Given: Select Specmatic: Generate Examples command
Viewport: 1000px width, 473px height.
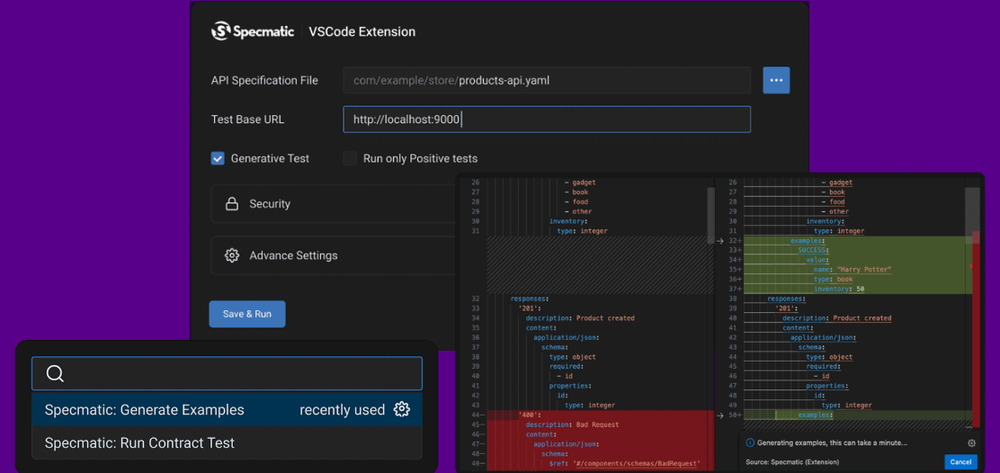Looking at the screenshot, I should pos(145,409).
